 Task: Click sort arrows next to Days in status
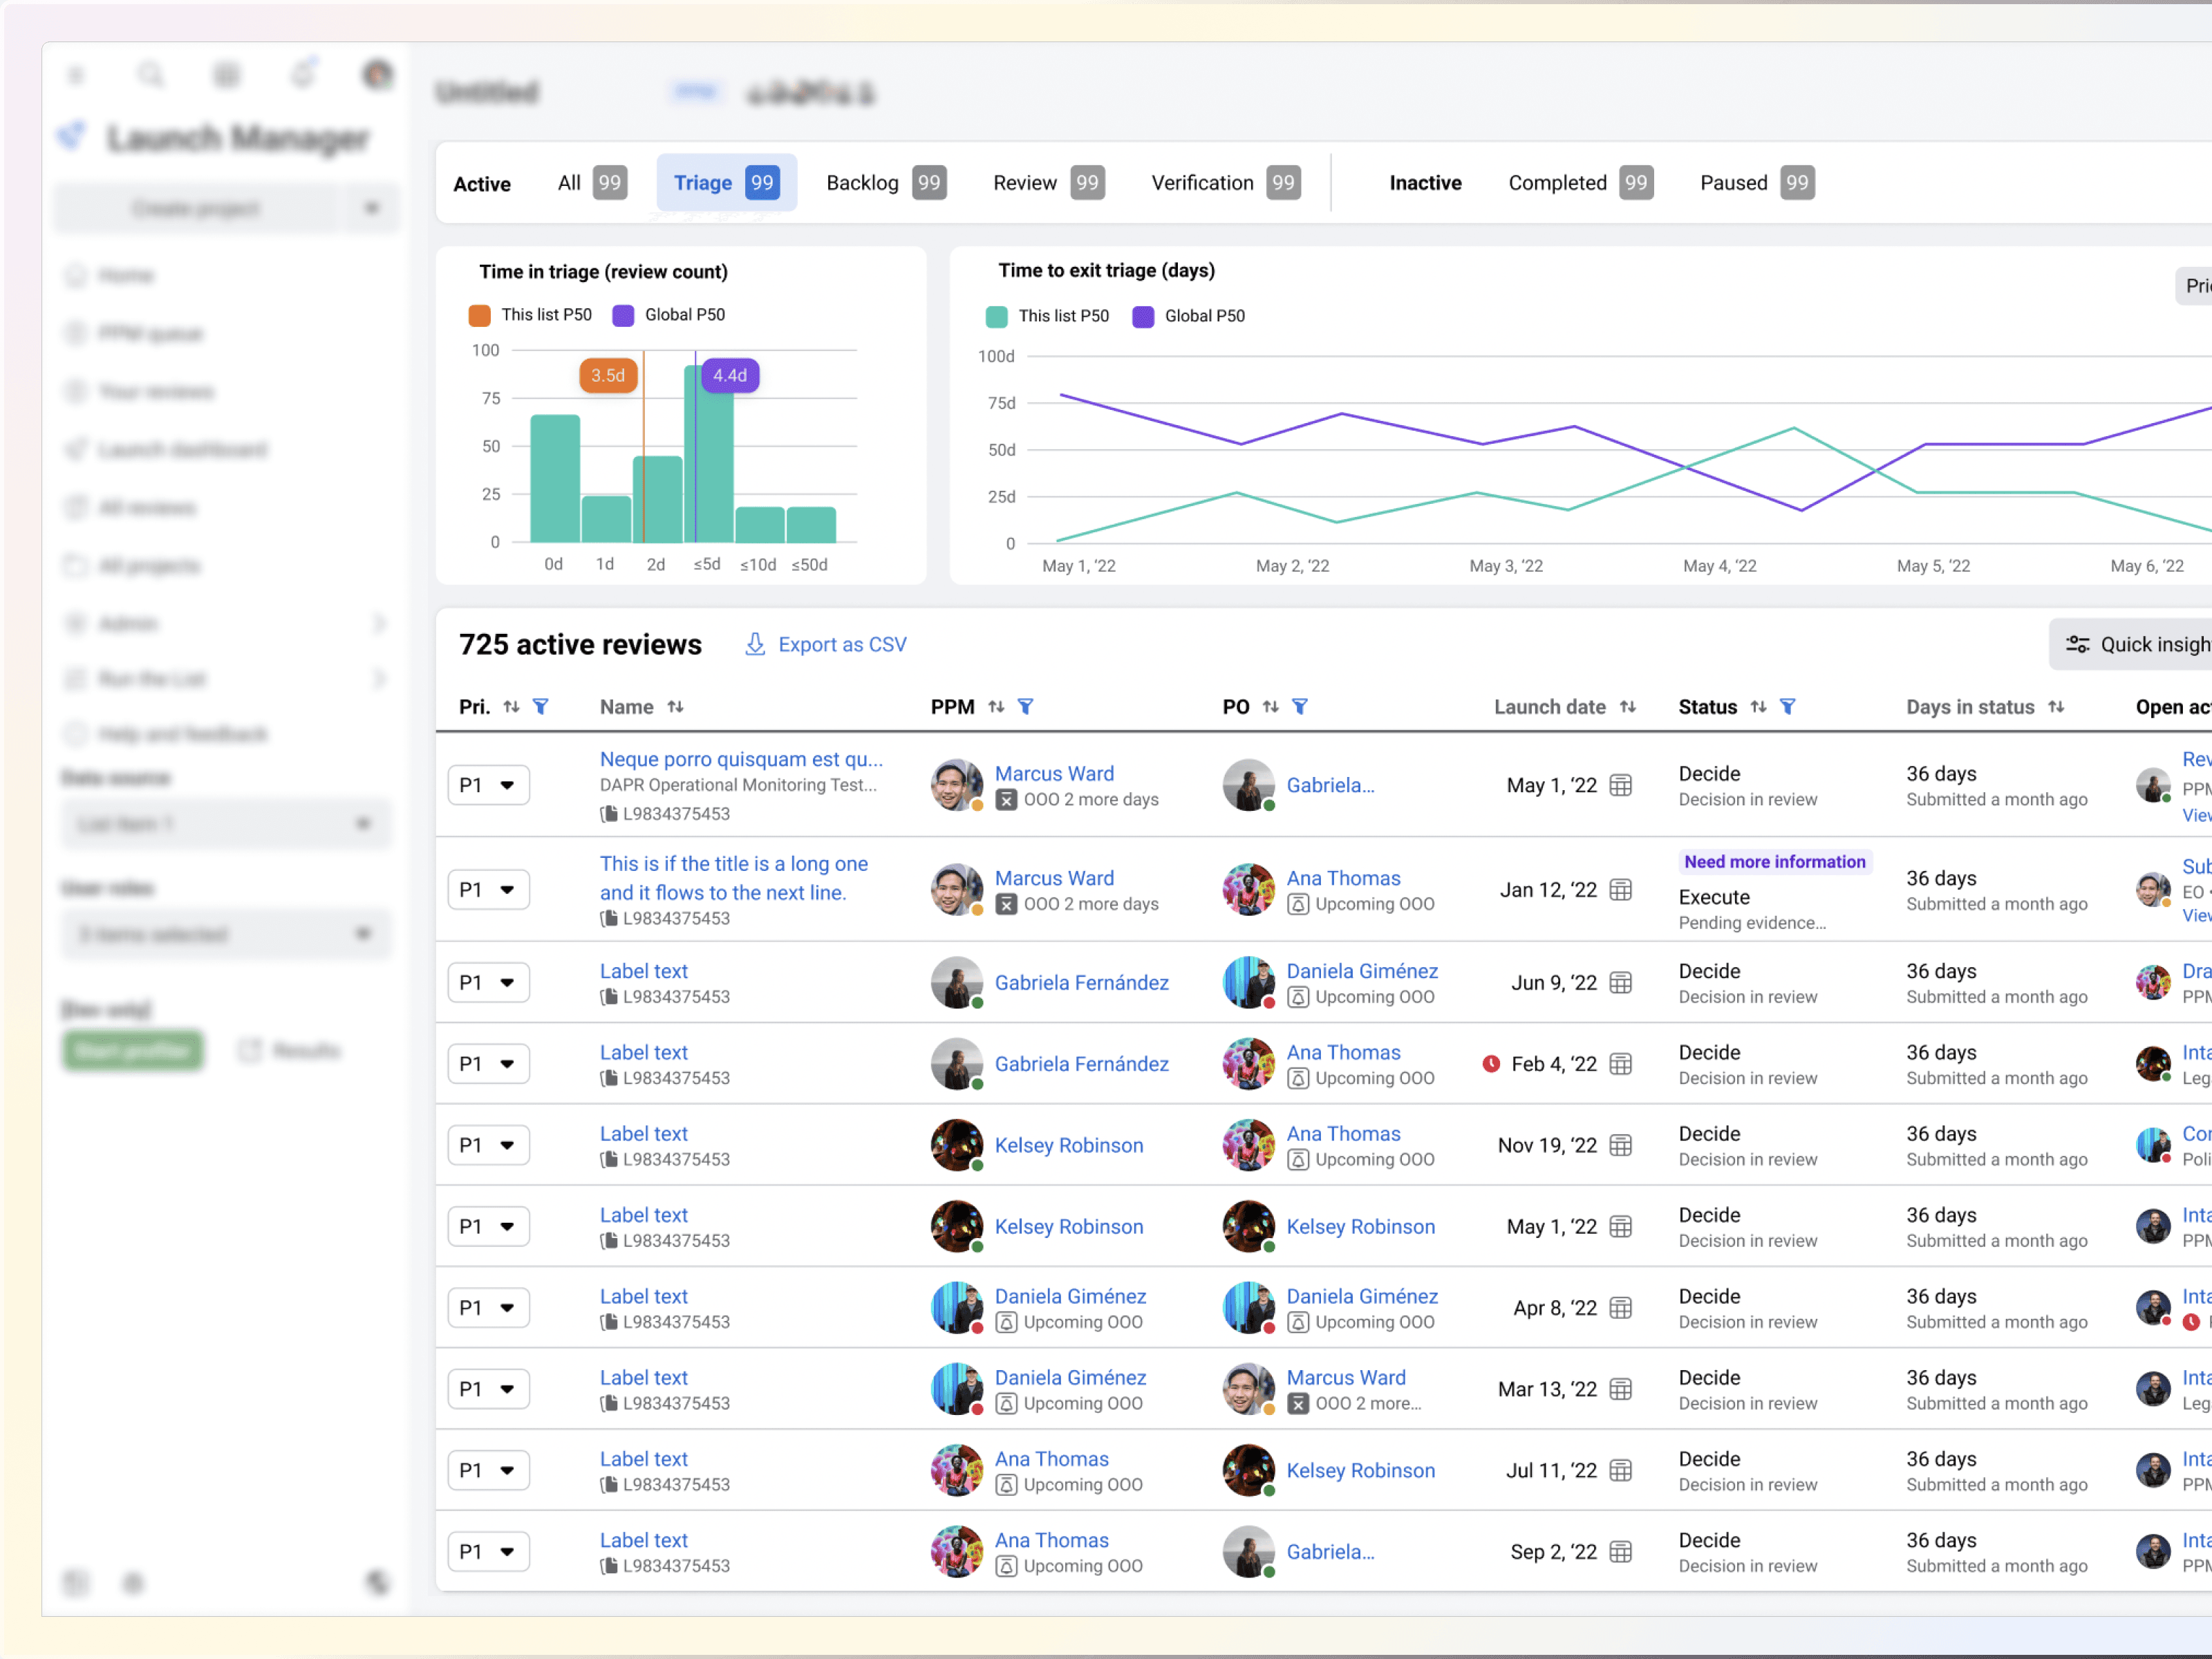pos(2056,707)
